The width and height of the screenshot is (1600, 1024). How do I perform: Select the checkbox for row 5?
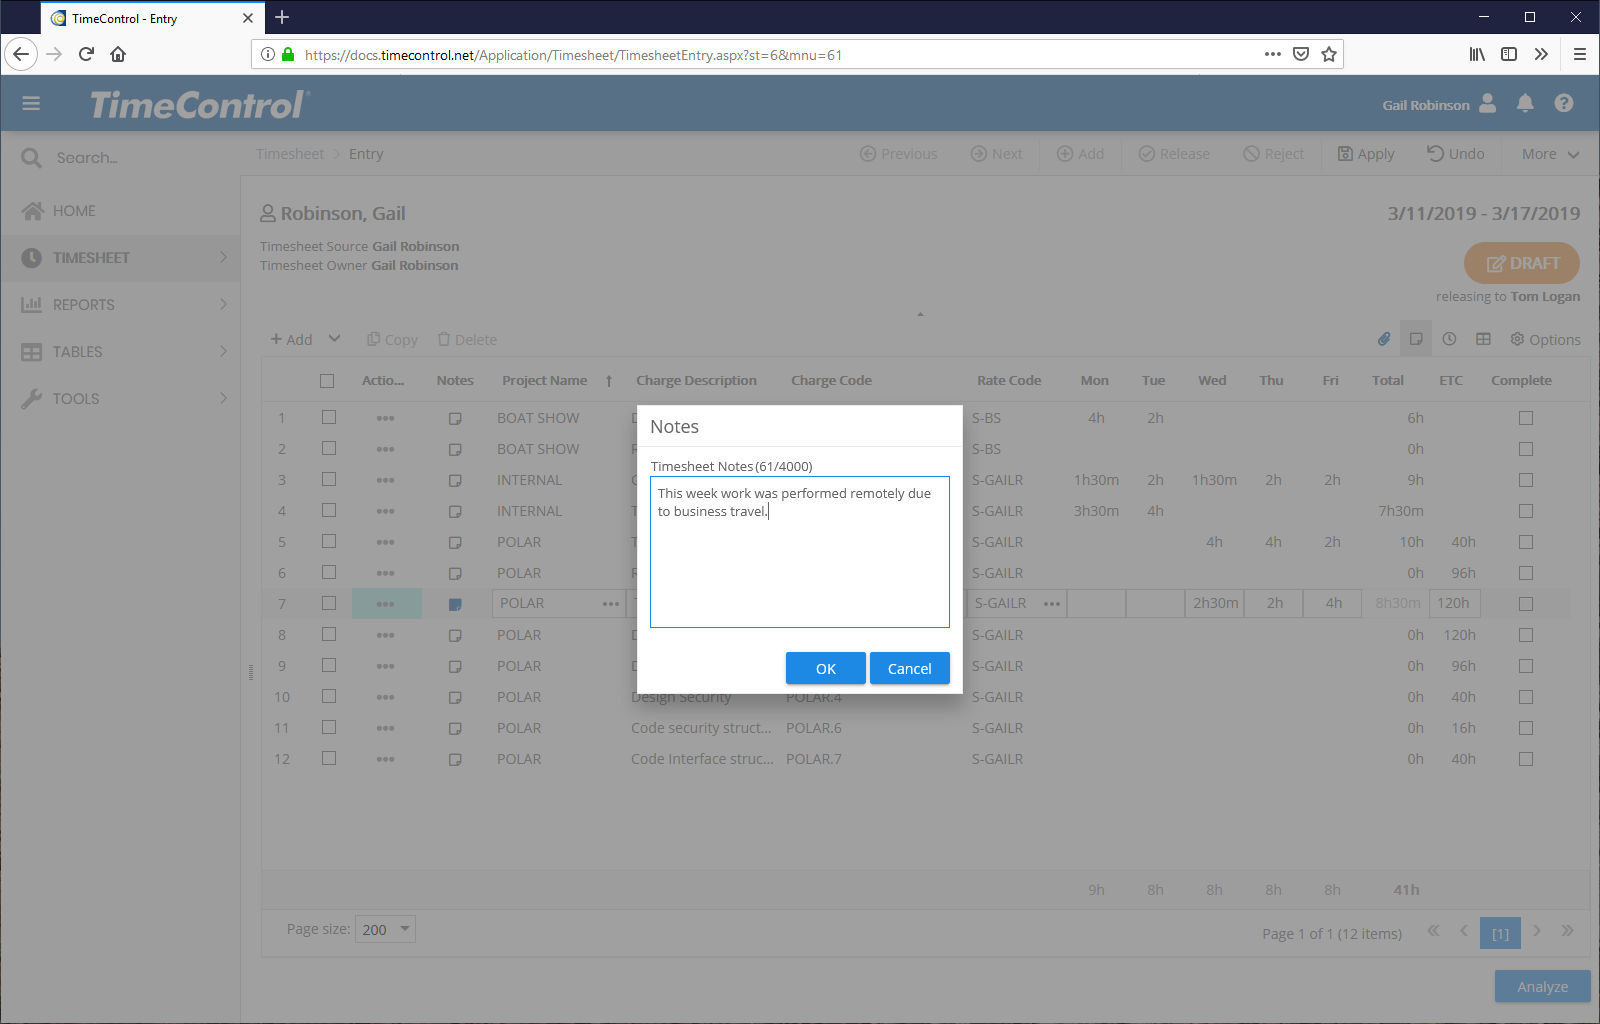click(328, 541)
